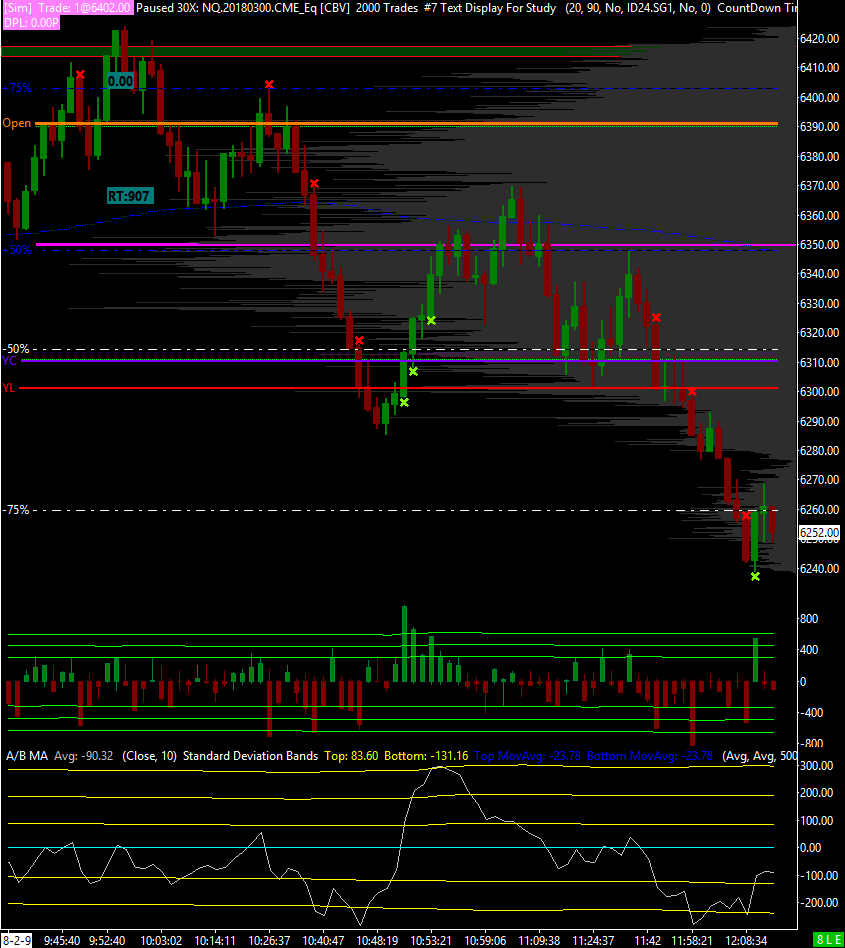Select the red 'YL' line label
The height and width of the screenshot is (948, 845).
[8, 388]
